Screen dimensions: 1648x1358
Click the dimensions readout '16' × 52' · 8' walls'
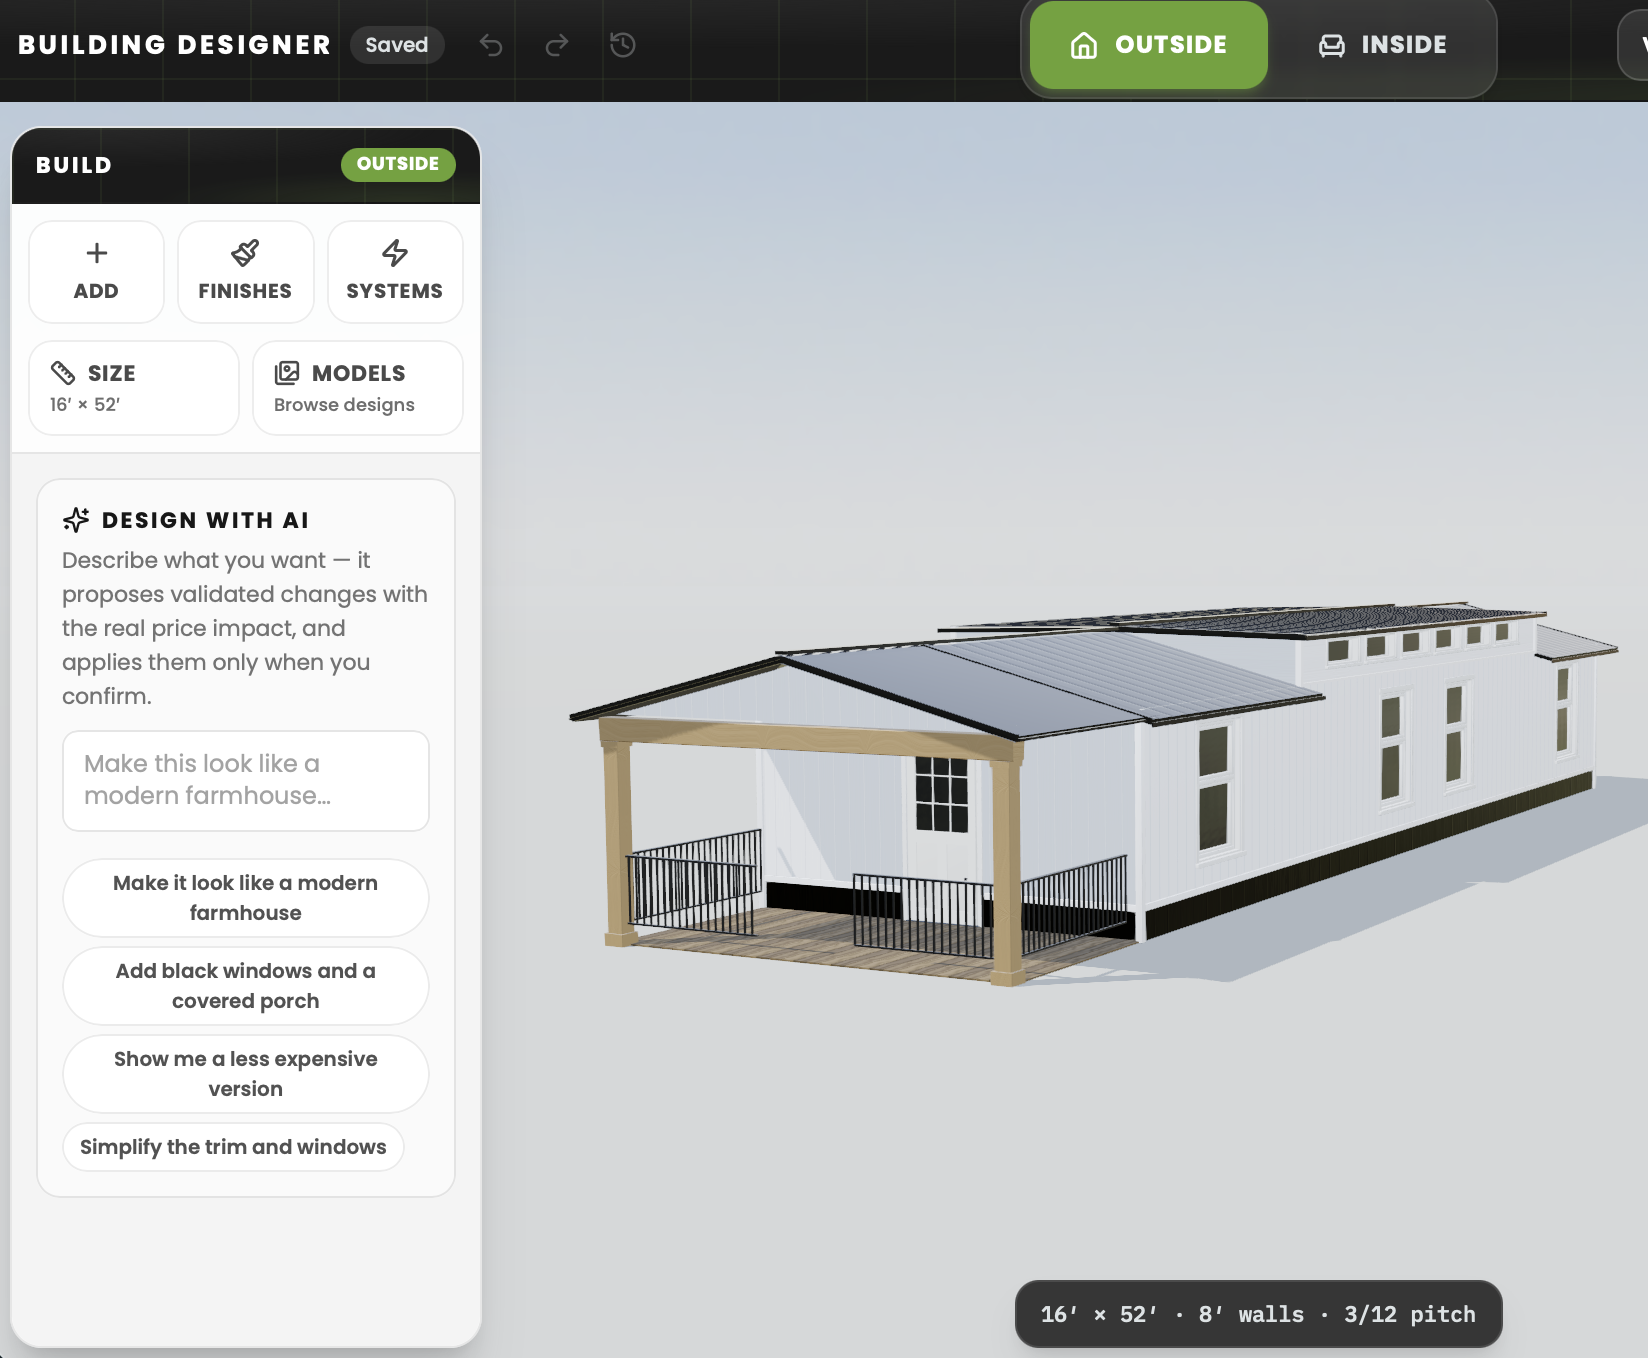(x=1258, y=1314)
